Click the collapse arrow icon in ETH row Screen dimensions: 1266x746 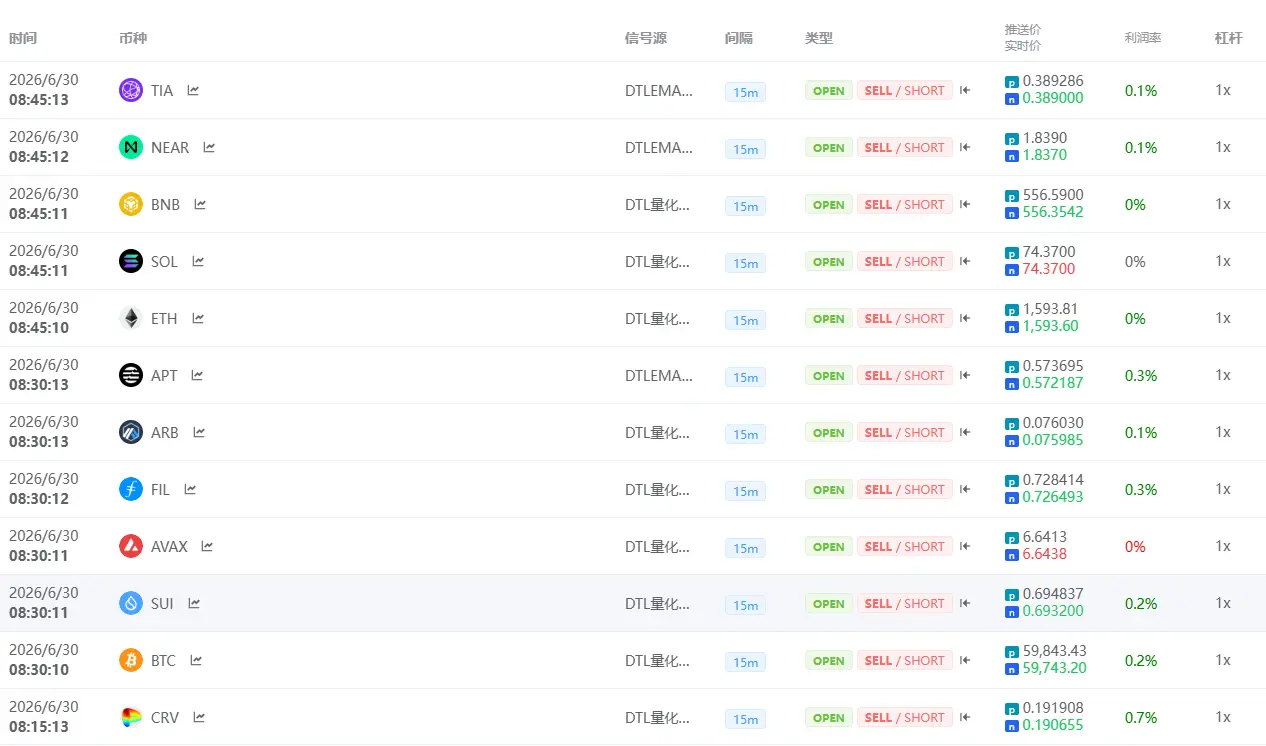[x=965, y=318]
